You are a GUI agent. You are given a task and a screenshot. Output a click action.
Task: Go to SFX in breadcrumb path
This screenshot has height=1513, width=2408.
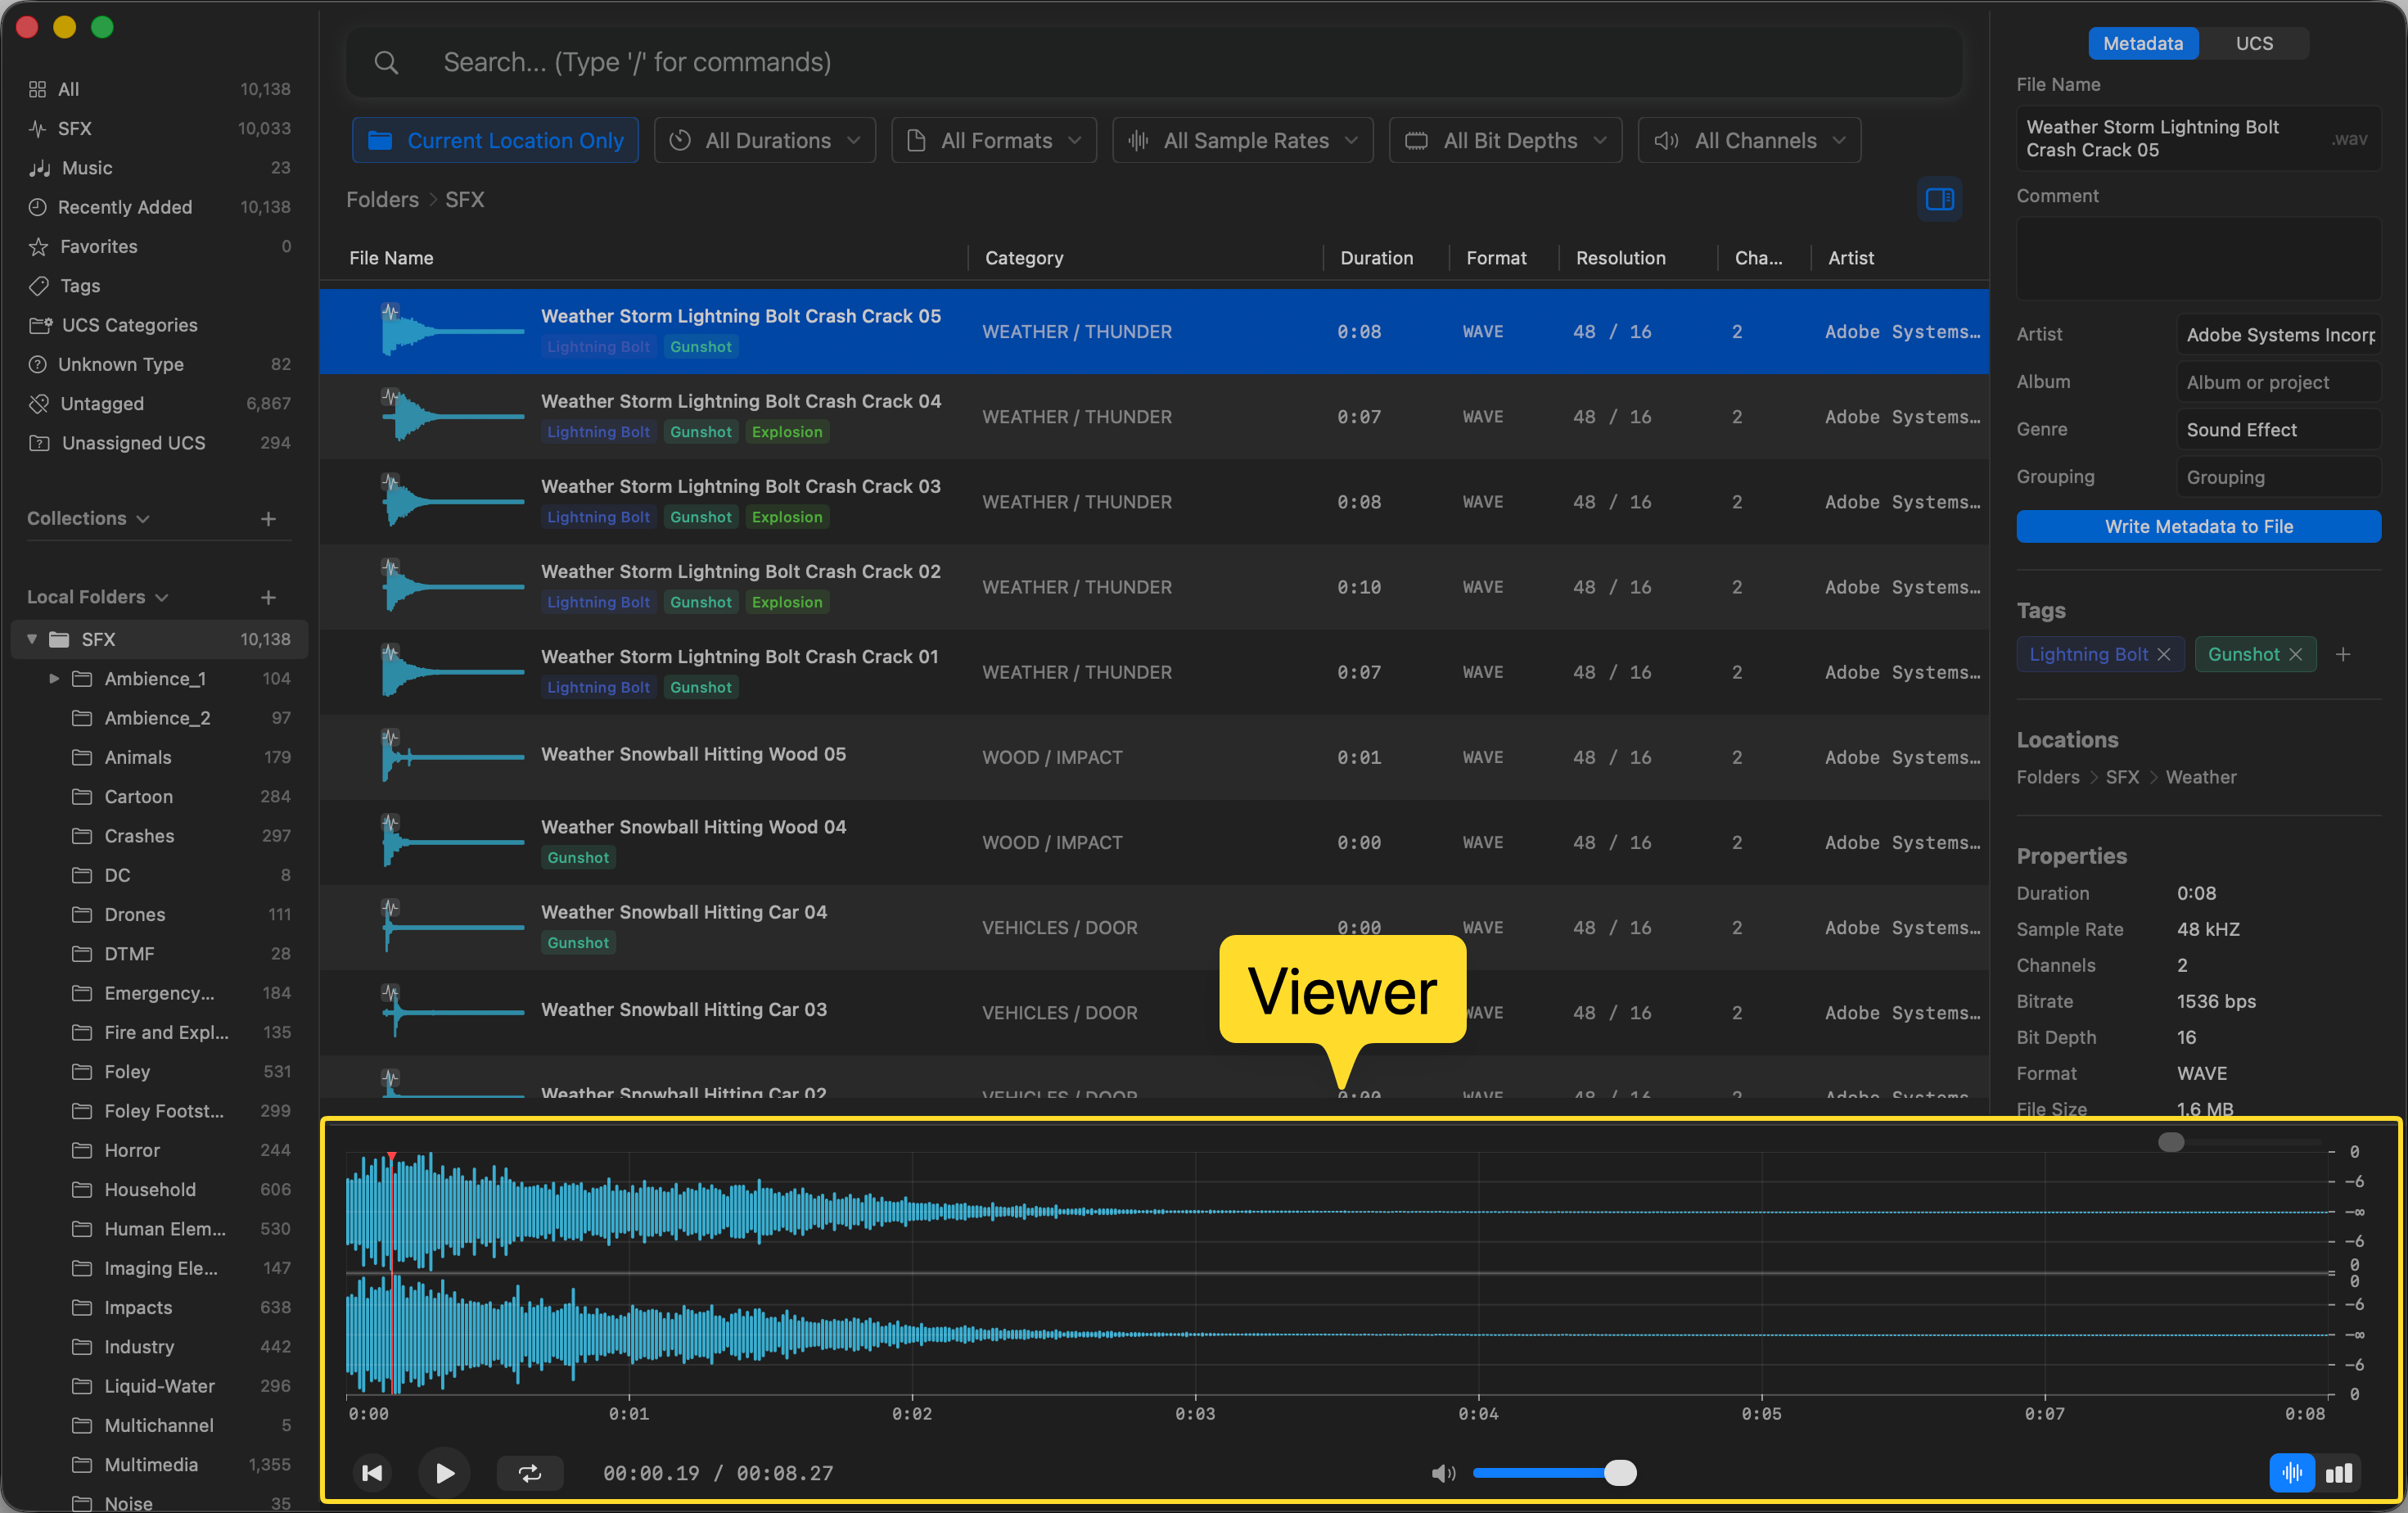464,199
